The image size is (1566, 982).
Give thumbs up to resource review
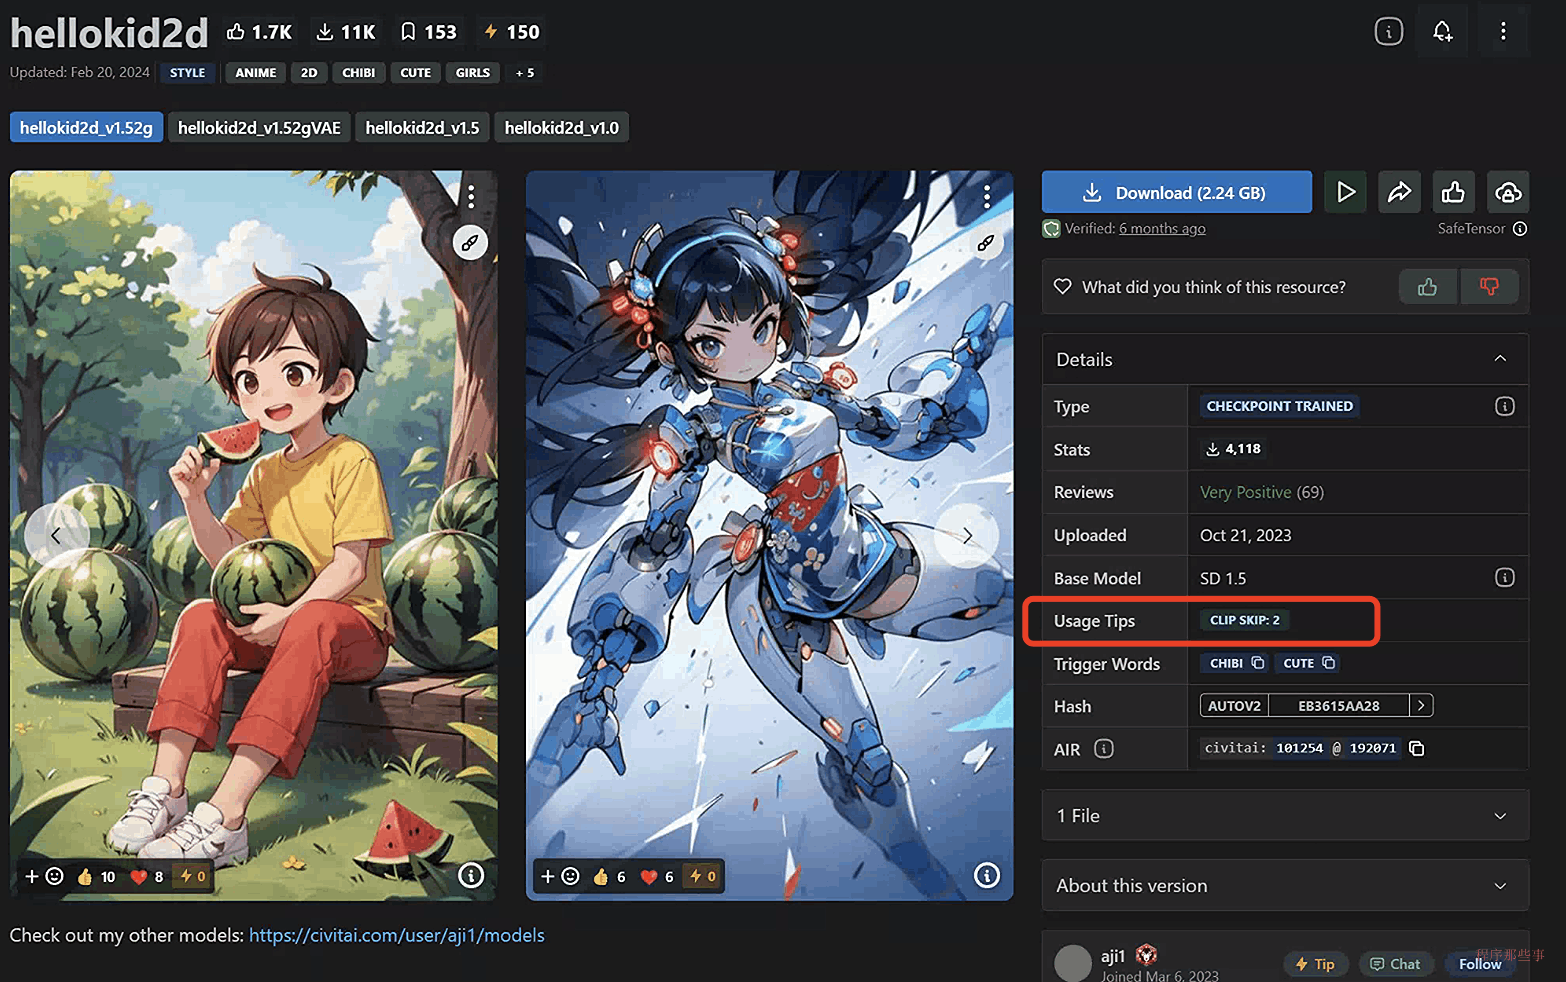[1427, 287]
